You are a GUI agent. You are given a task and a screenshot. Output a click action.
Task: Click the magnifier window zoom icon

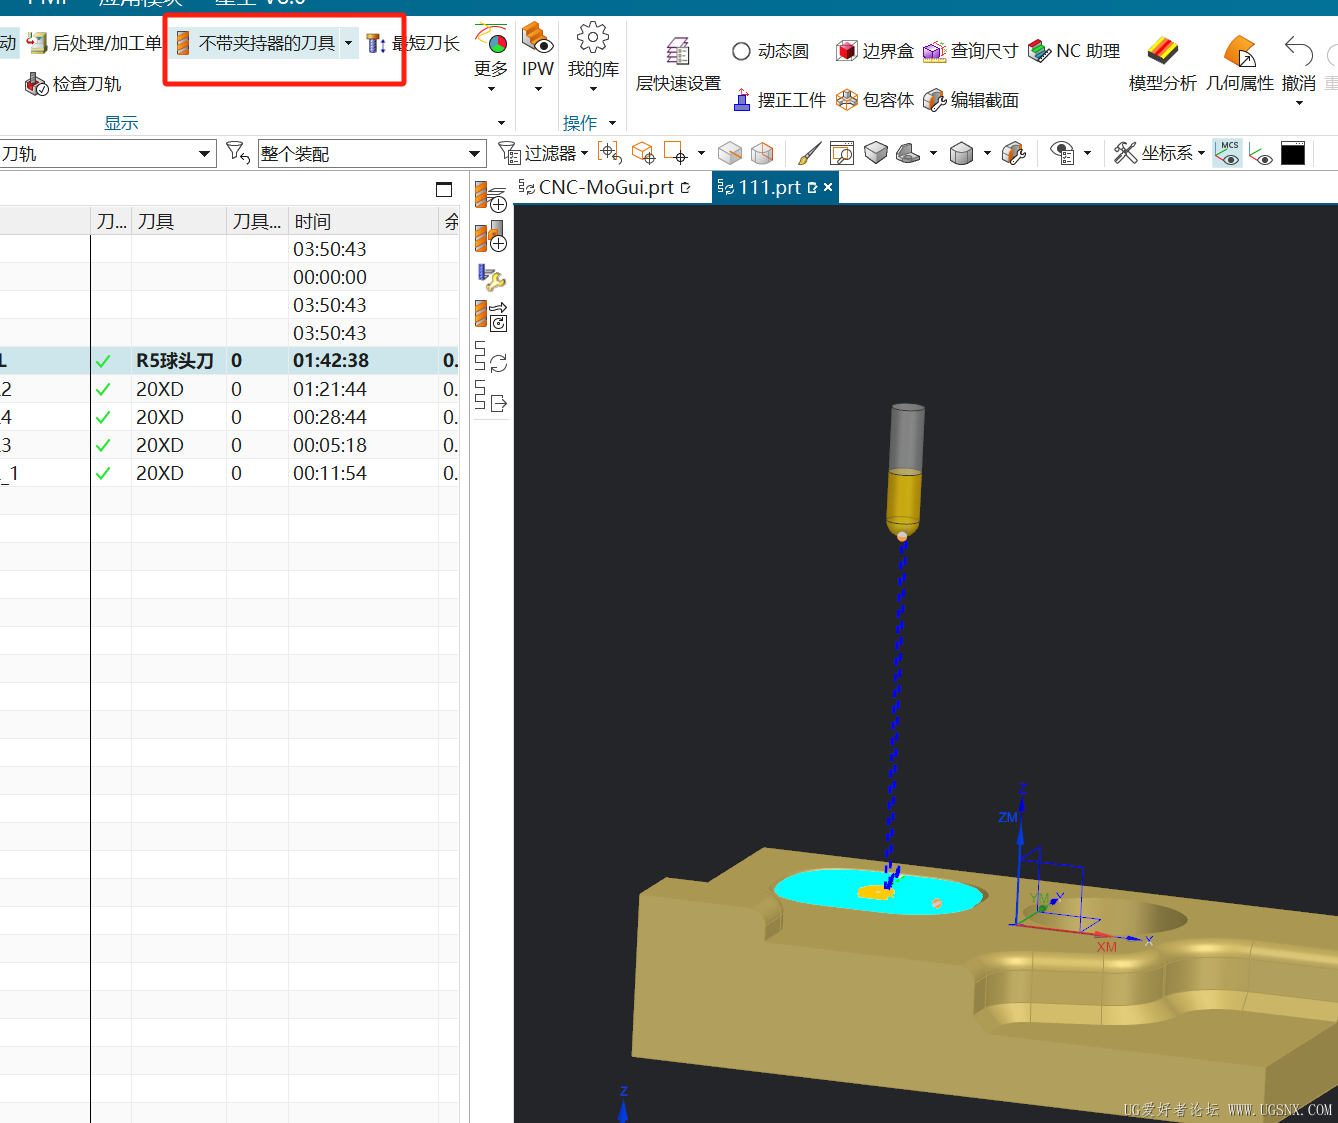842,153
